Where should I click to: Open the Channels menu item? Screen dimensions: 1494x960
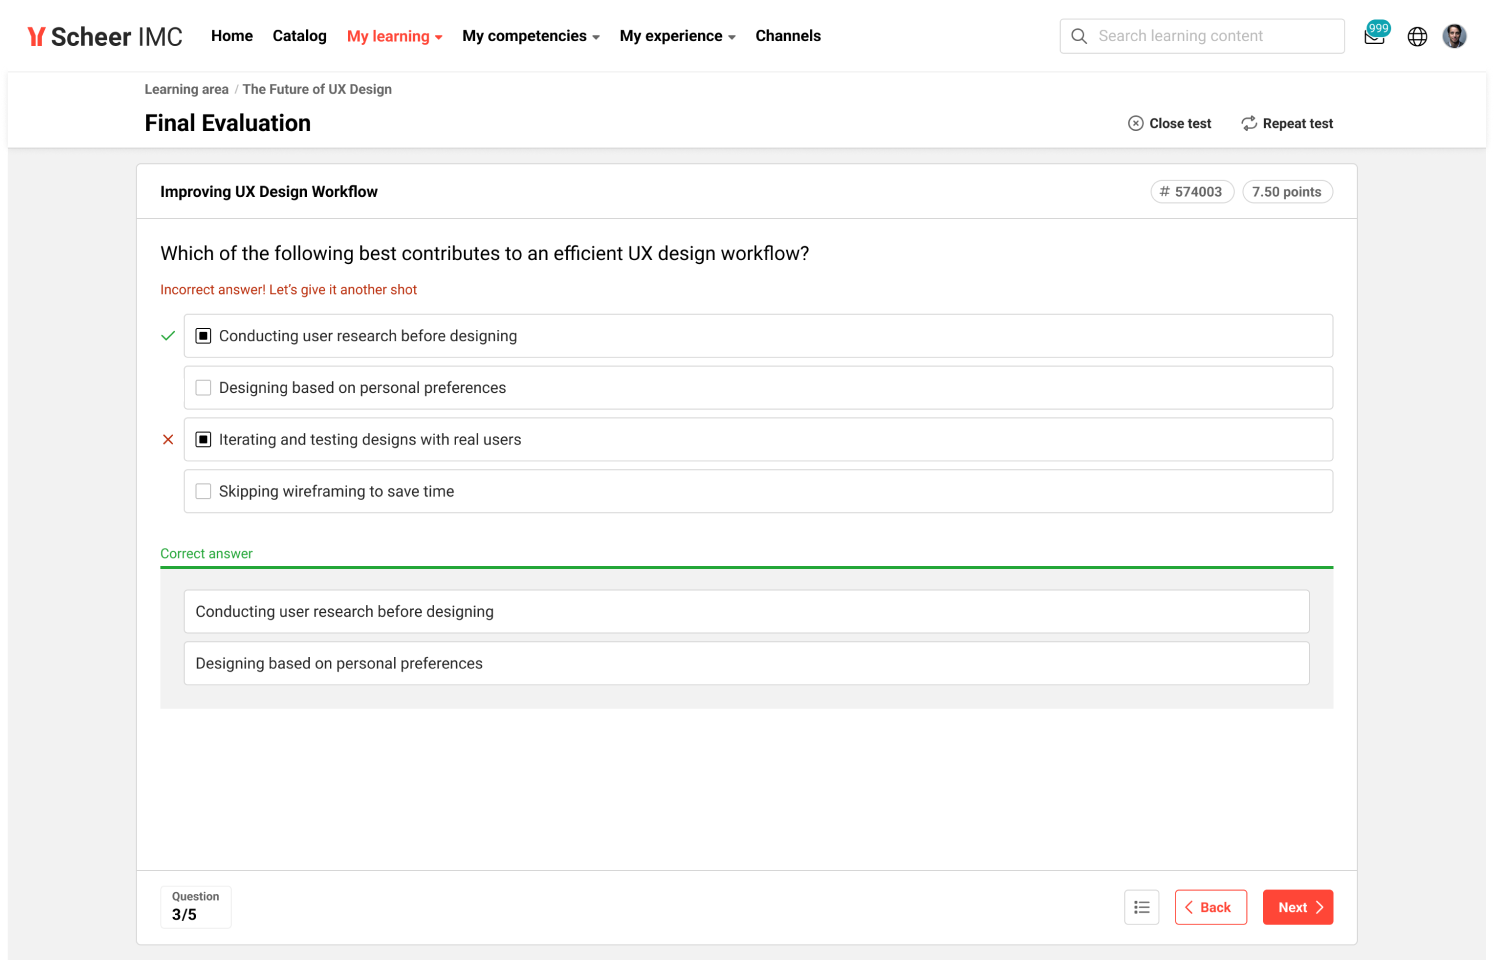(788, 36)
